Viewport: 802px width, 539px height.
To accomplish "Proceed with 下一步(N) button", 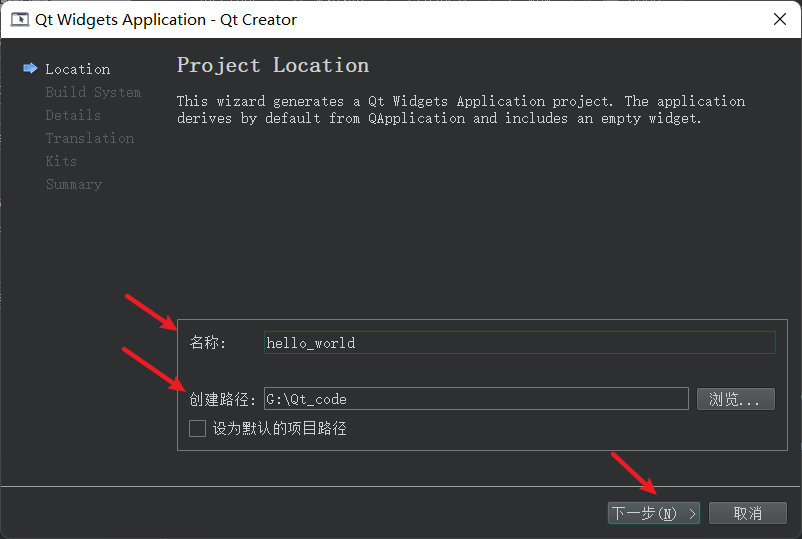I will pyautogui.click(x=654, y=513).
